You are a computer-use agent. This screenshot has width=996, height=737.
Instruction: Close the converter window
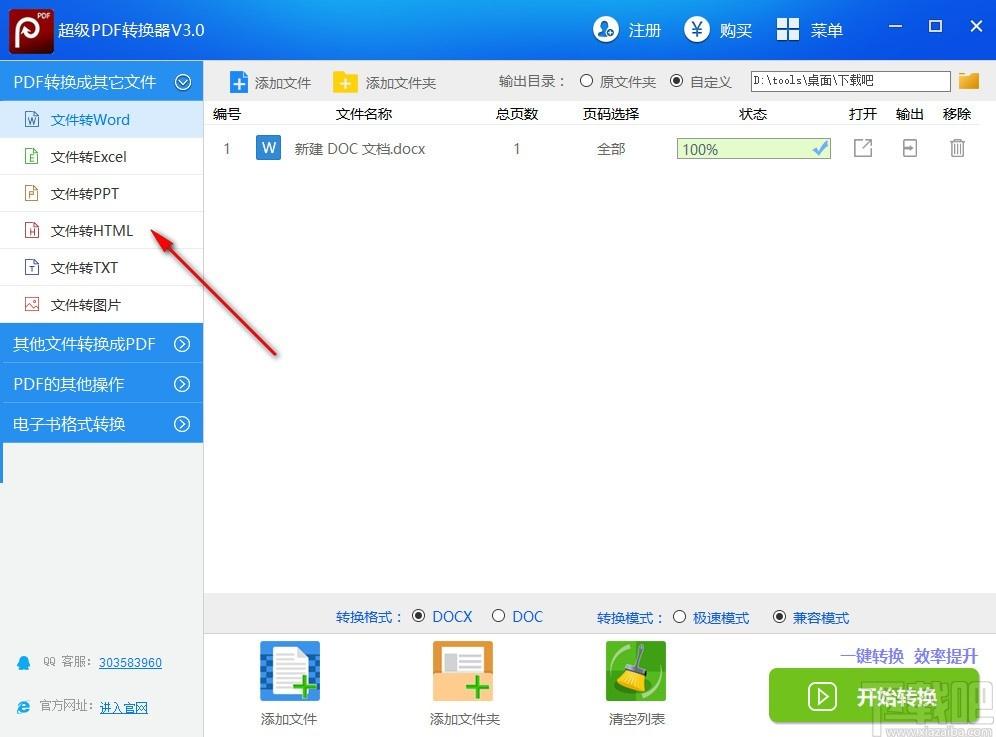pyautogui.click(x=976, y=26)
